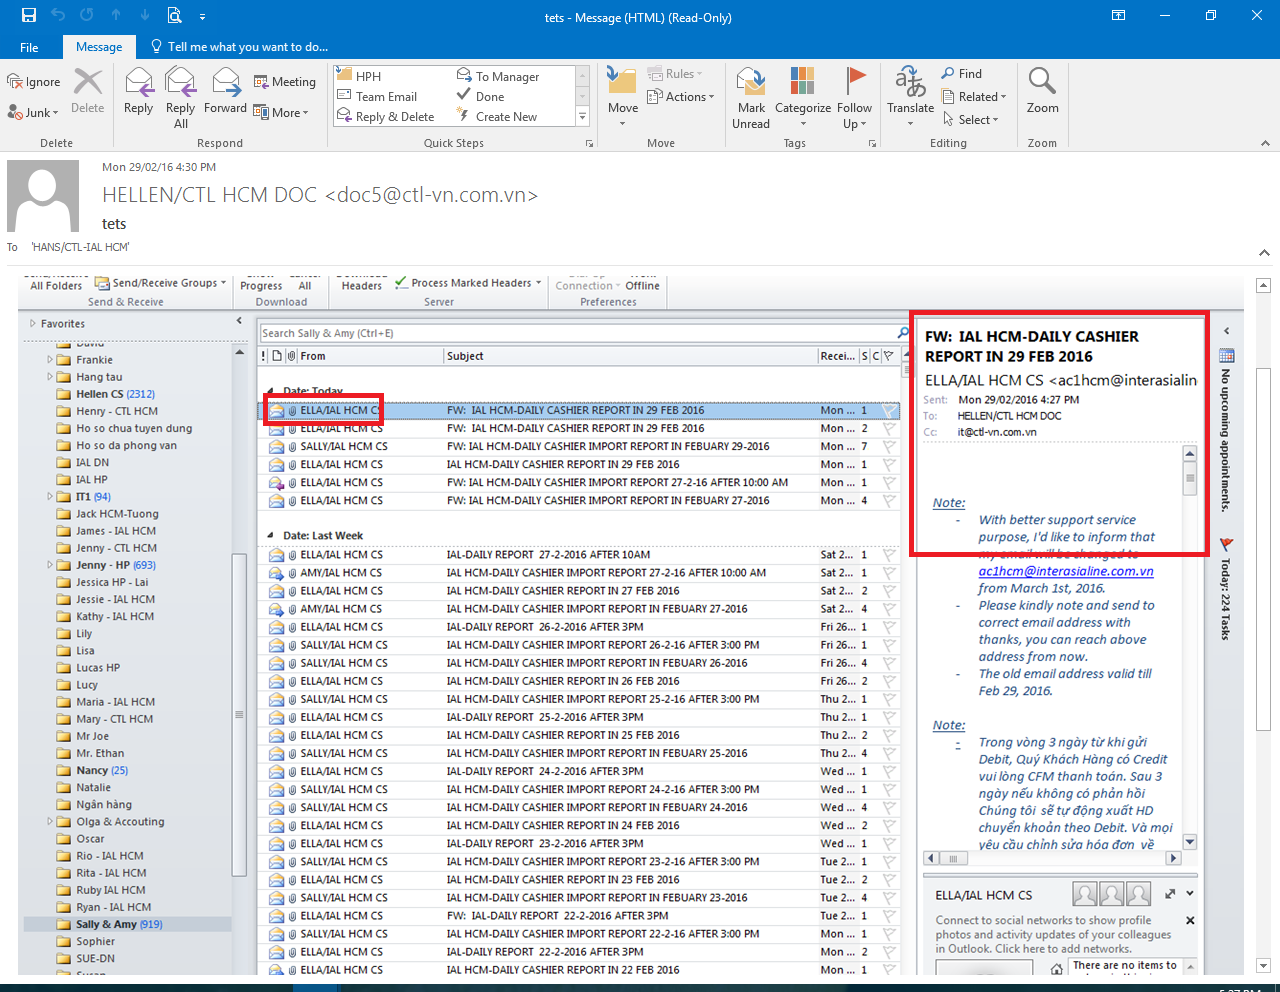Collapse the Date: Today group
Image resolution: width=1280 pixels, height=992 pixels.
click(269, 391)
